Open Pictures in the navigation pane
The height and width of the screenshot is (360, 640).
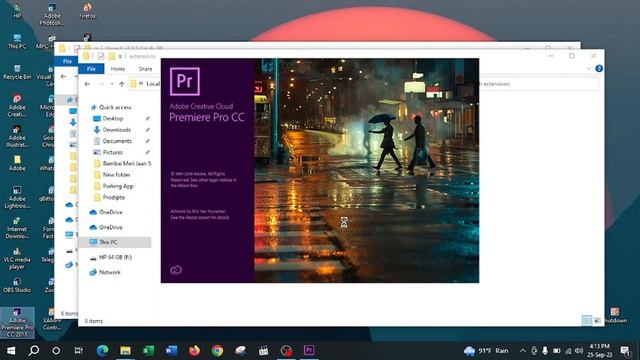click(113, 152)
